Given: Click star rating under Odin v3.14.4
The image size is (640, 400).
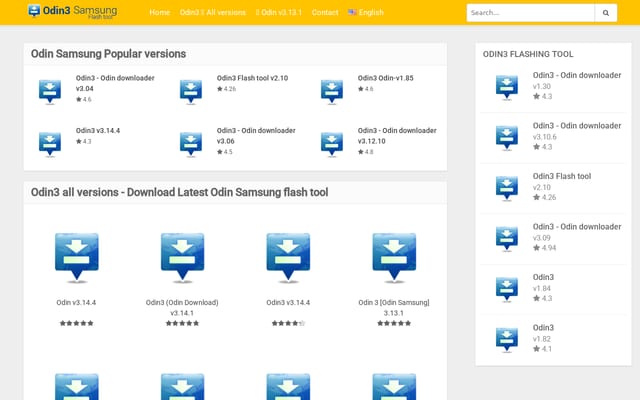Looking at the screenshot, I should [76, 323].
